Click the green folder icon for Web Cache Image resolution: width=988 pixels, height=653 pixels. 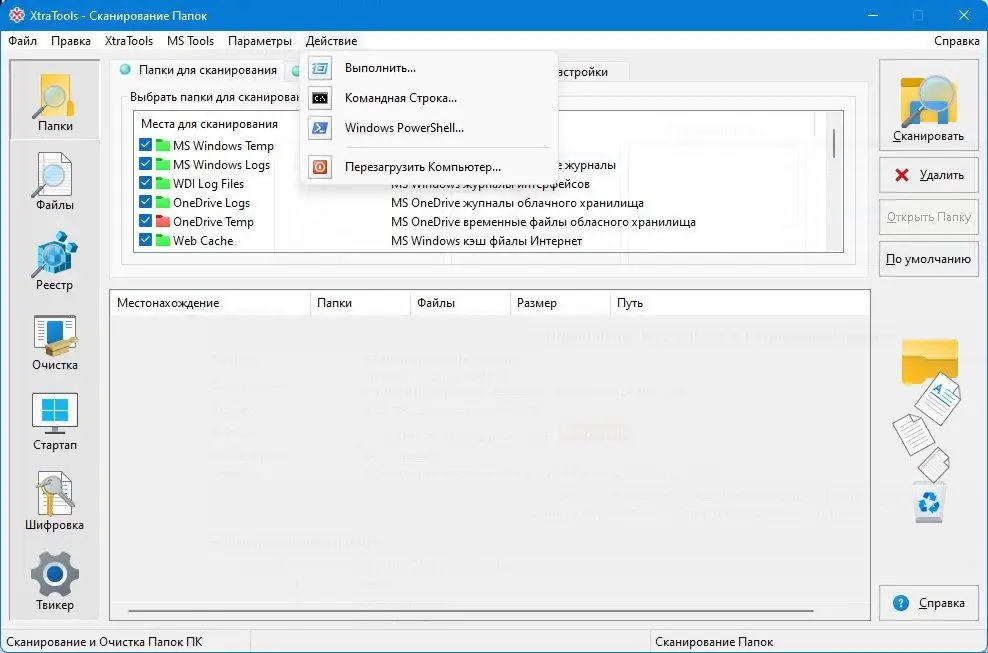163,240
